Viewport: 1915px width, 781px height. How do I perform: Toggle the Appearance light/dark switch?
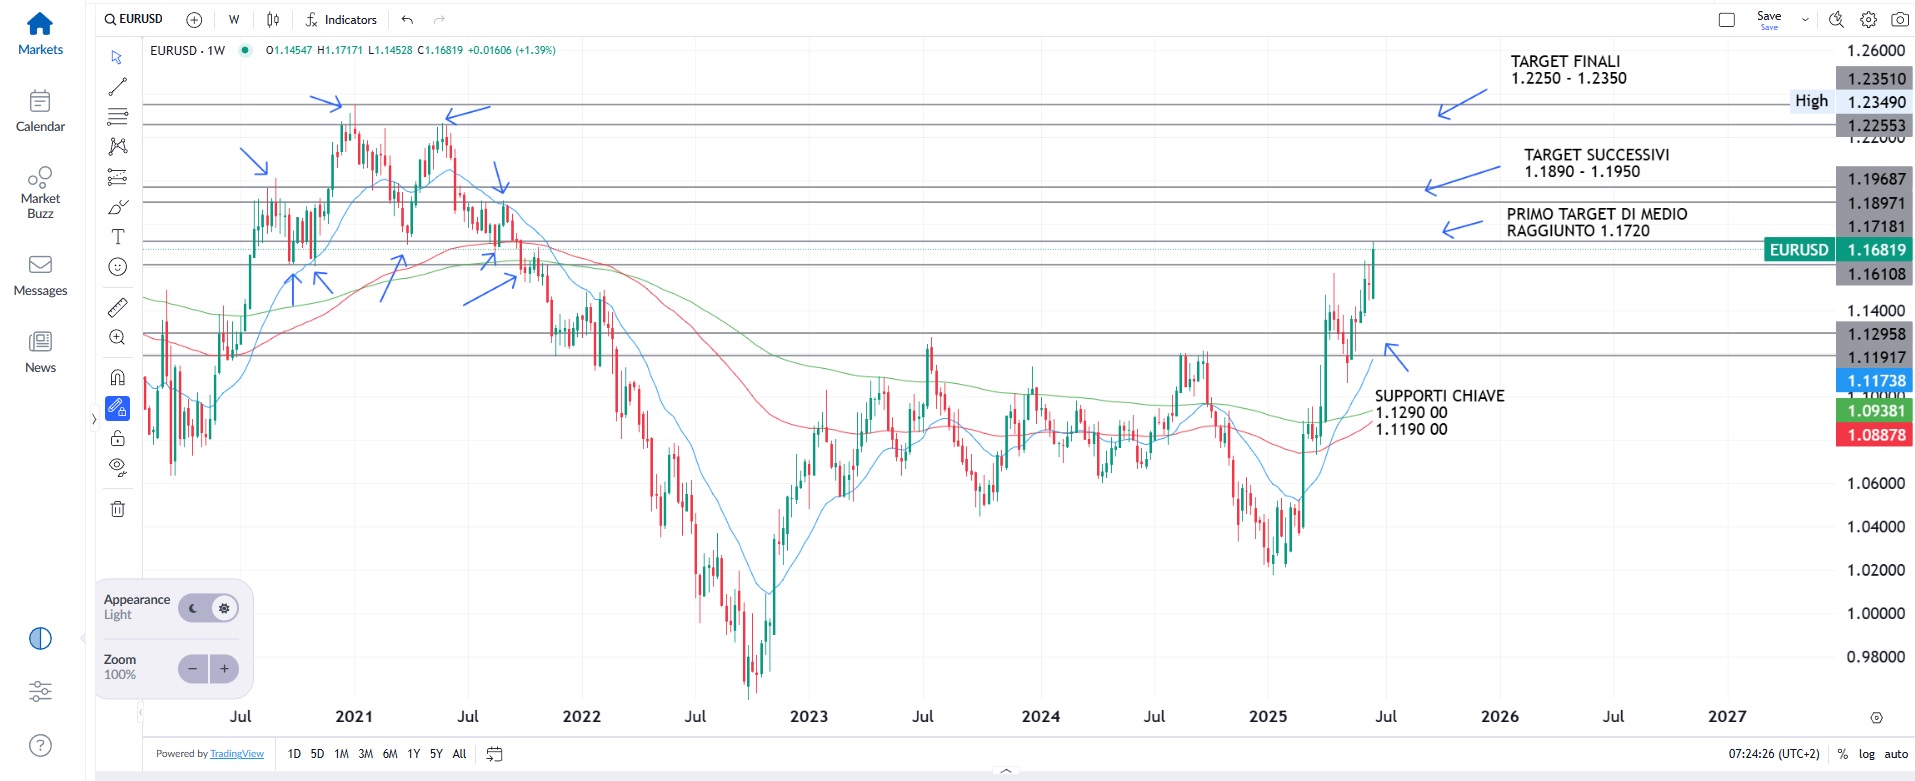(x=209, y=608)
